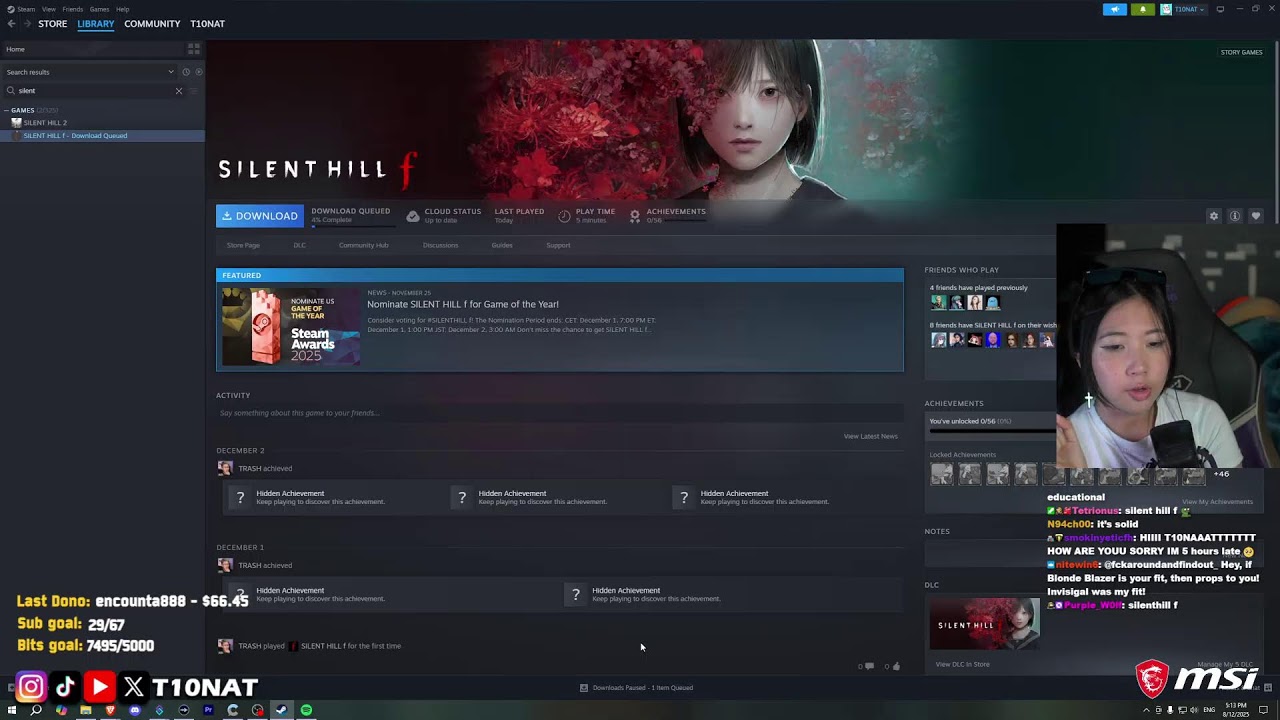
Task: Go back with the left arrow
Action: tap(11, 24)
